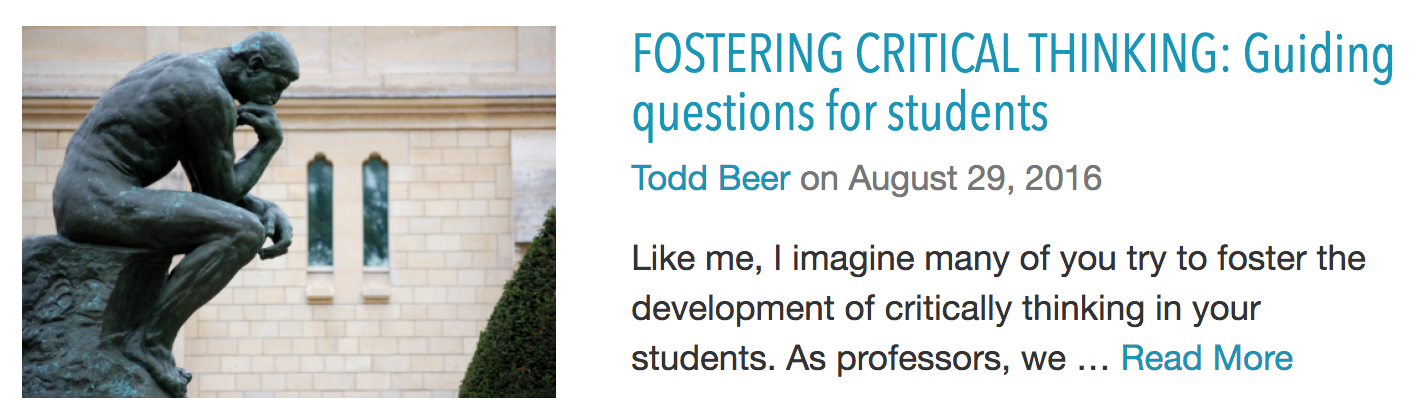Viewport: 1428px width, 408px height.
Task: Click the Todd Beer author link
Action: [710, 180]
